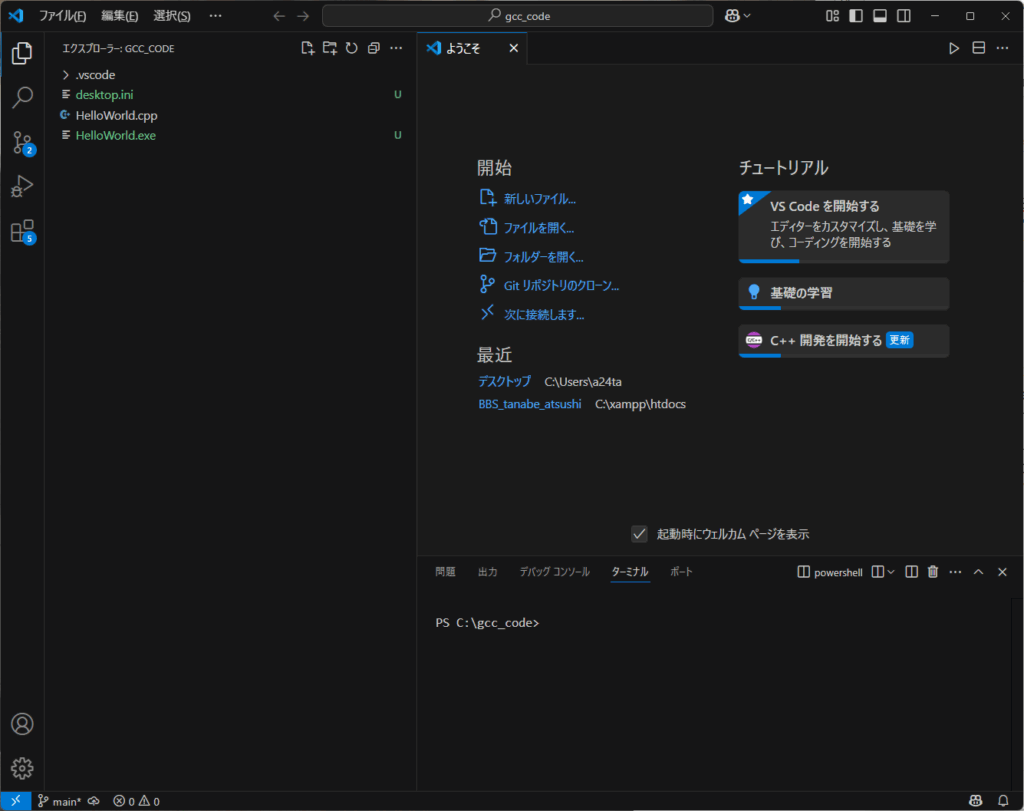Go forward using the navigation arrow
1024x811 pixels.
click(303, 16)
